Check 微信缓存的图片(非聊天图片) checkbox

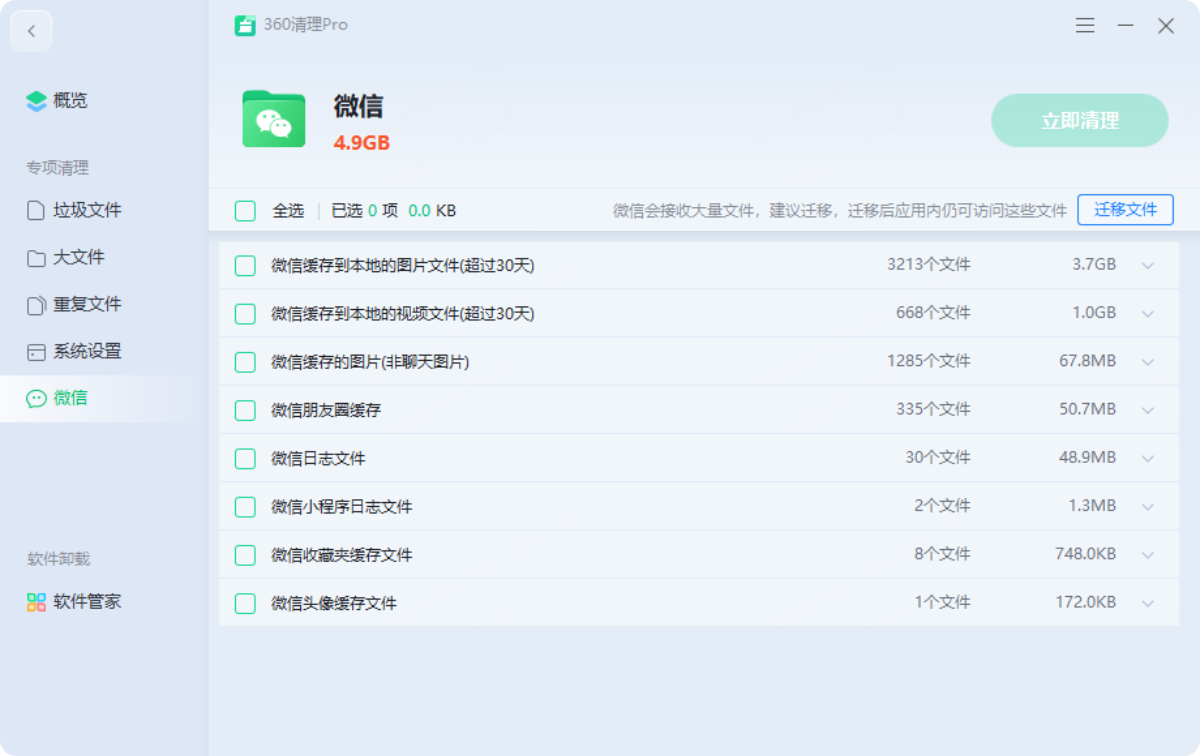click(x=245, y=362)
